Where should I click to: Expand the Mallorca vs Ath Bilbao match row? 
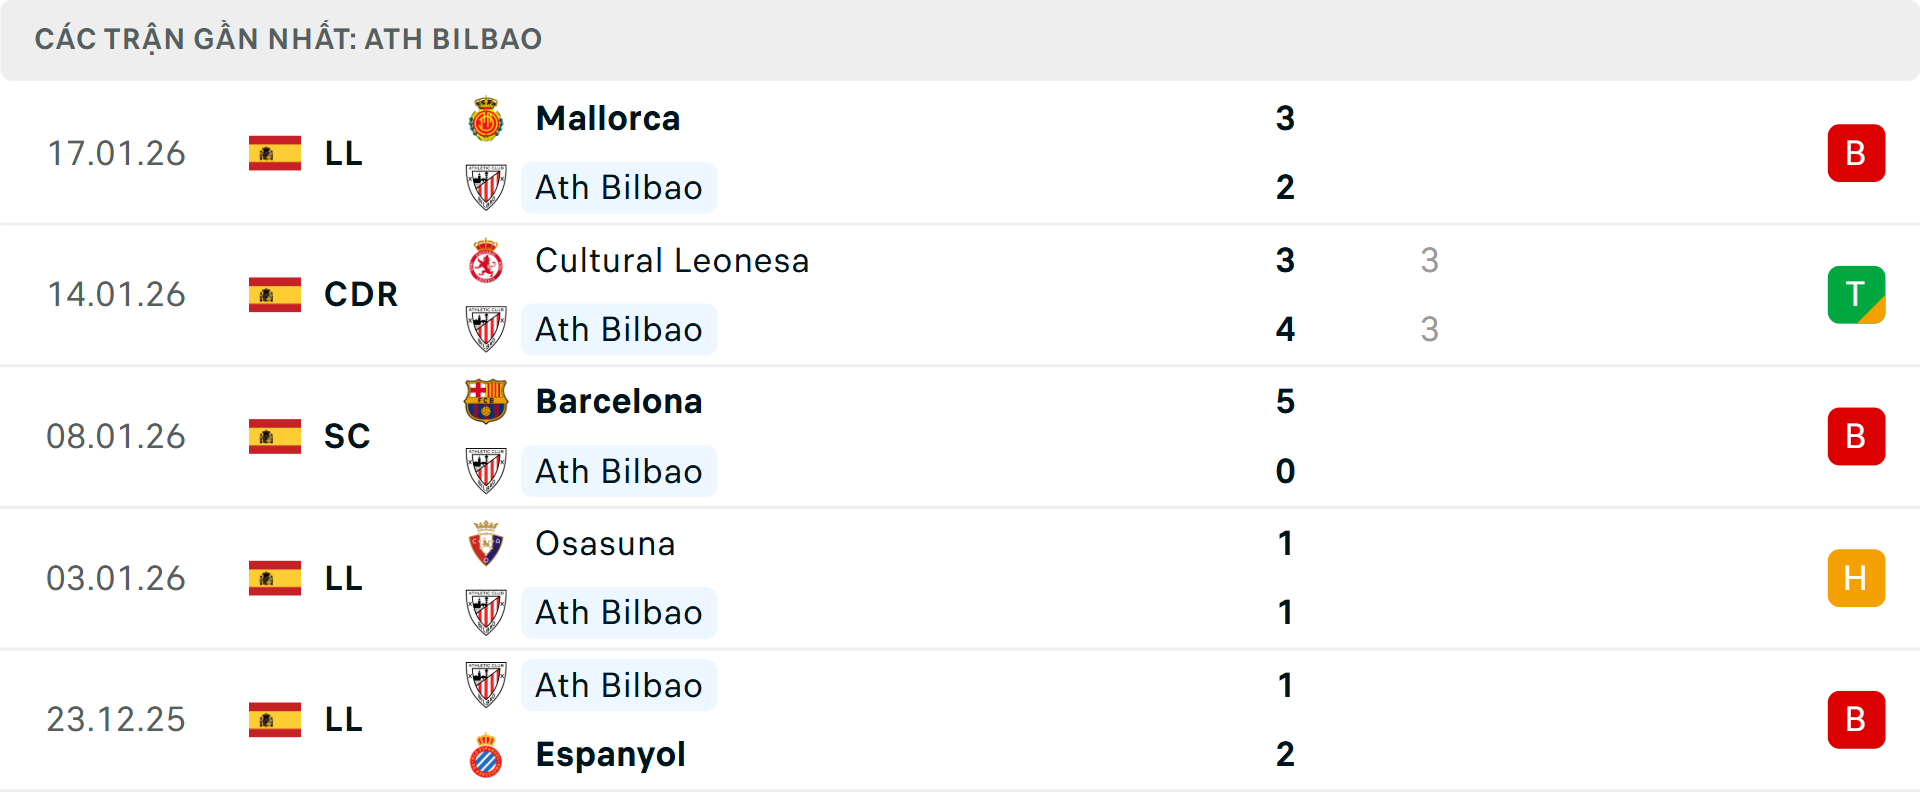pos(960,152)
